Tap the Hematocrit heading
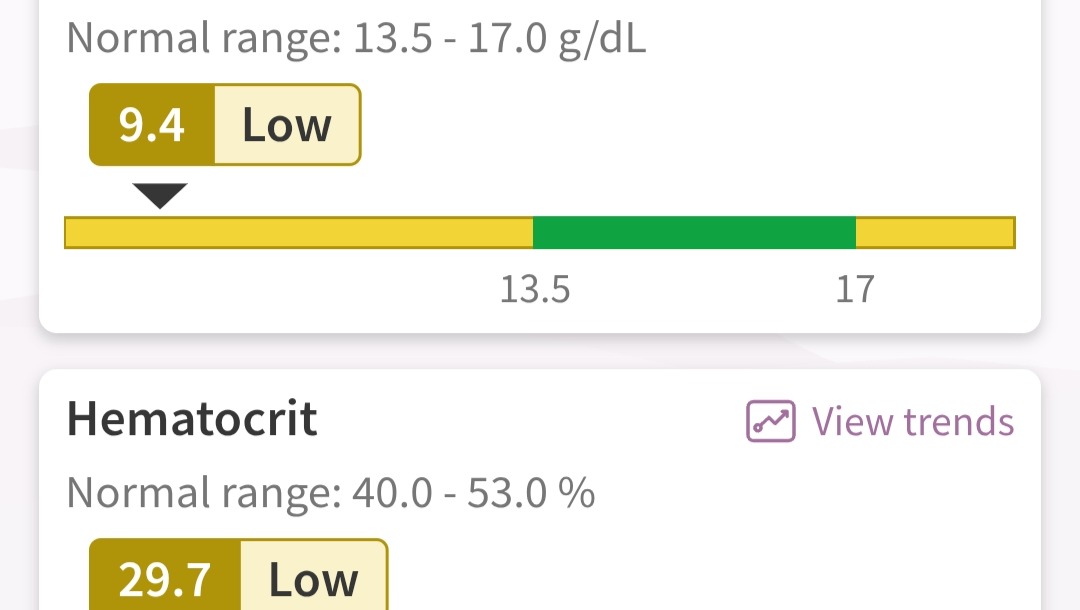 [192, 419]
